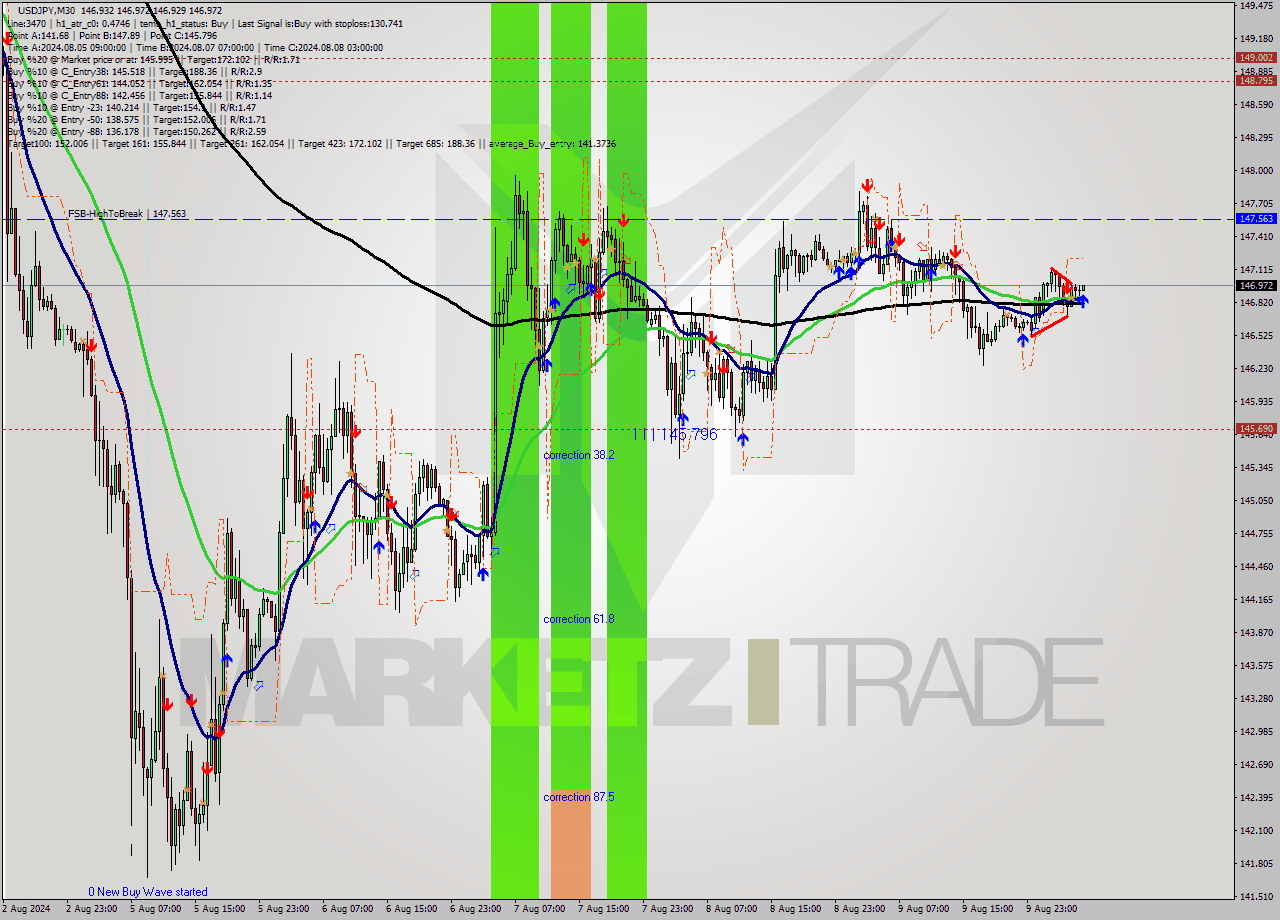This screenshot has width=1280, height=920.
Task: Click the 145.050 price axis label
Action: [1256, 500]
